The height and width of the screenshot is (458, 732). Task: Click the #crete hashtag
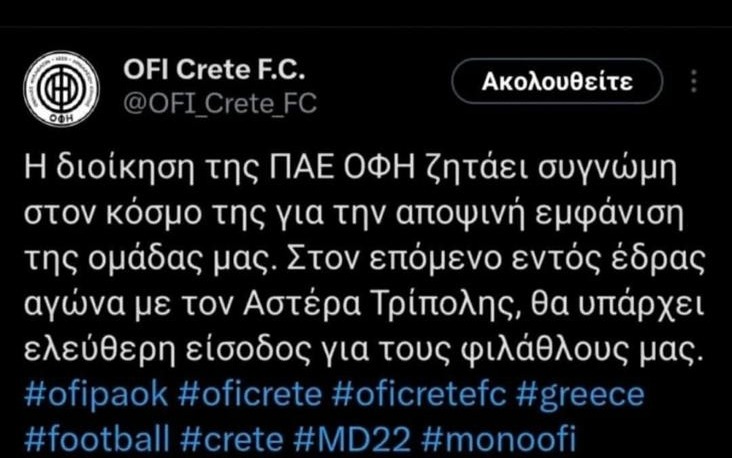tap(232, 439)
